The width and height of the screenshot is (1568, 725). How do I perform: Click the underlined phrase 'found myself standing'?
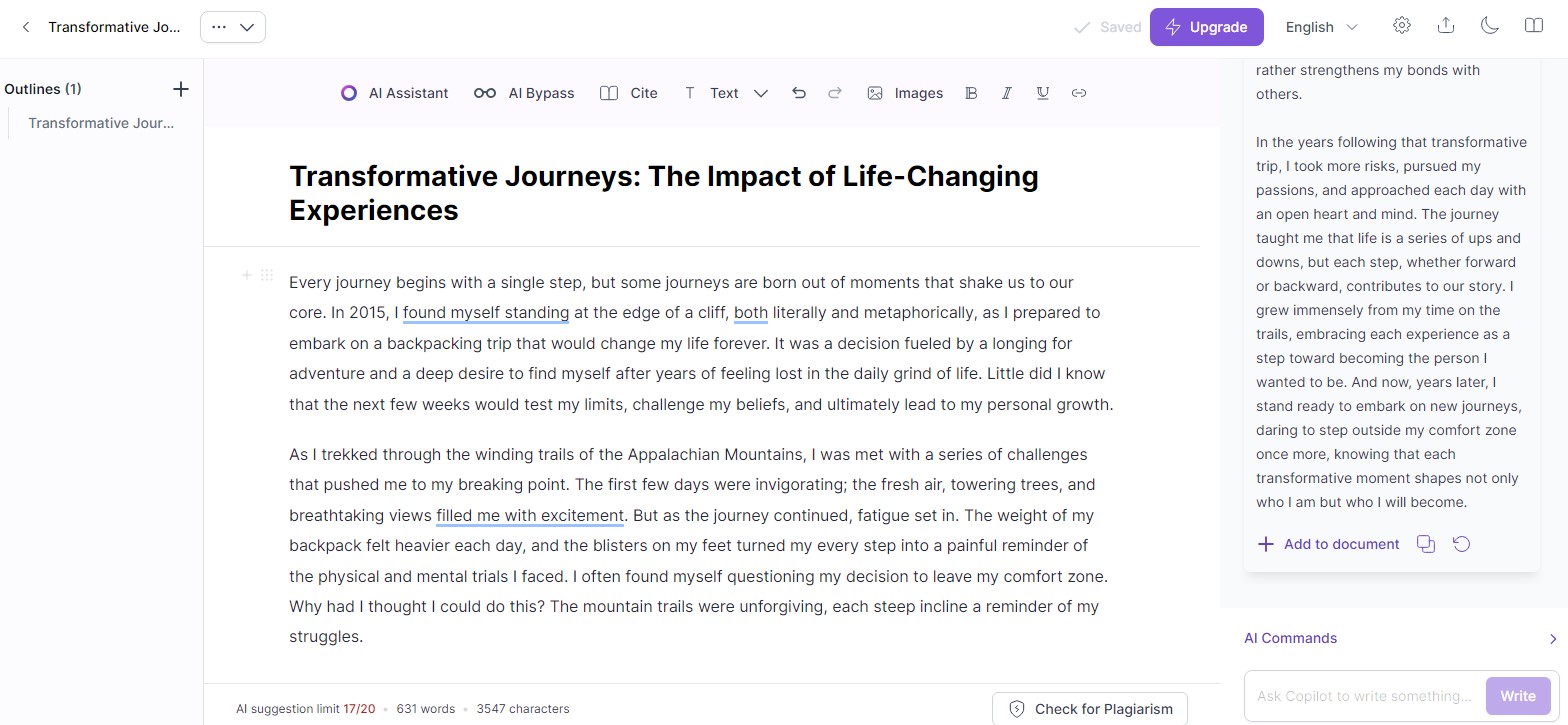486,313
